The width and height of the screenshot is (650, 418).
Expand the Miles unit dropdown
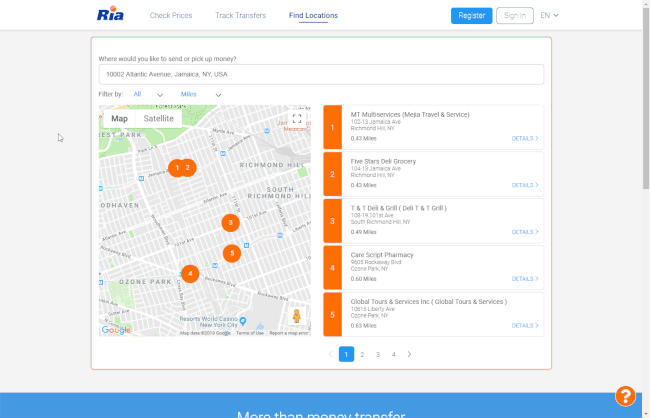[201, 95]
